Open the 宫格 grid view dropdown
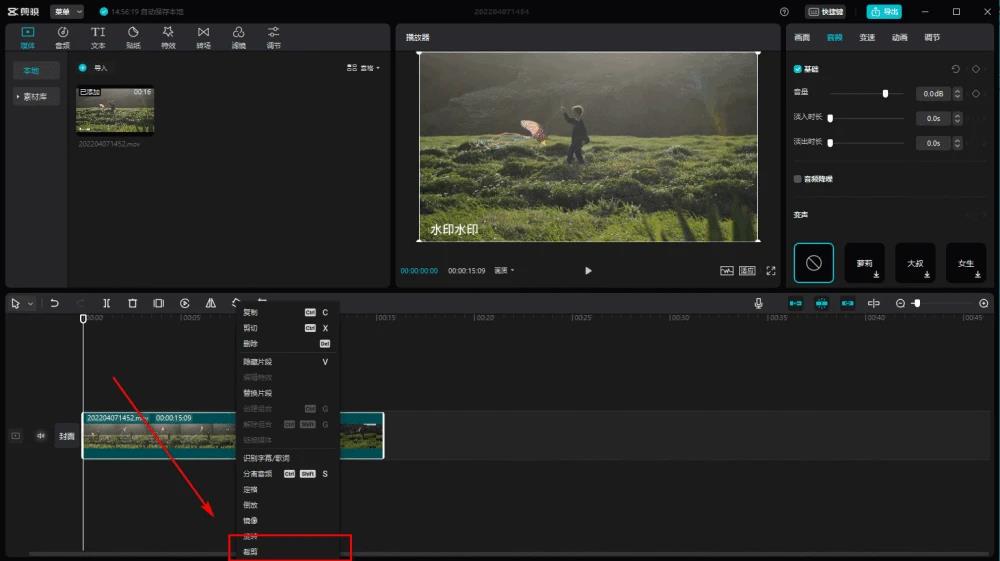This screenshot has height=561, width=1000. pos(364,68)
